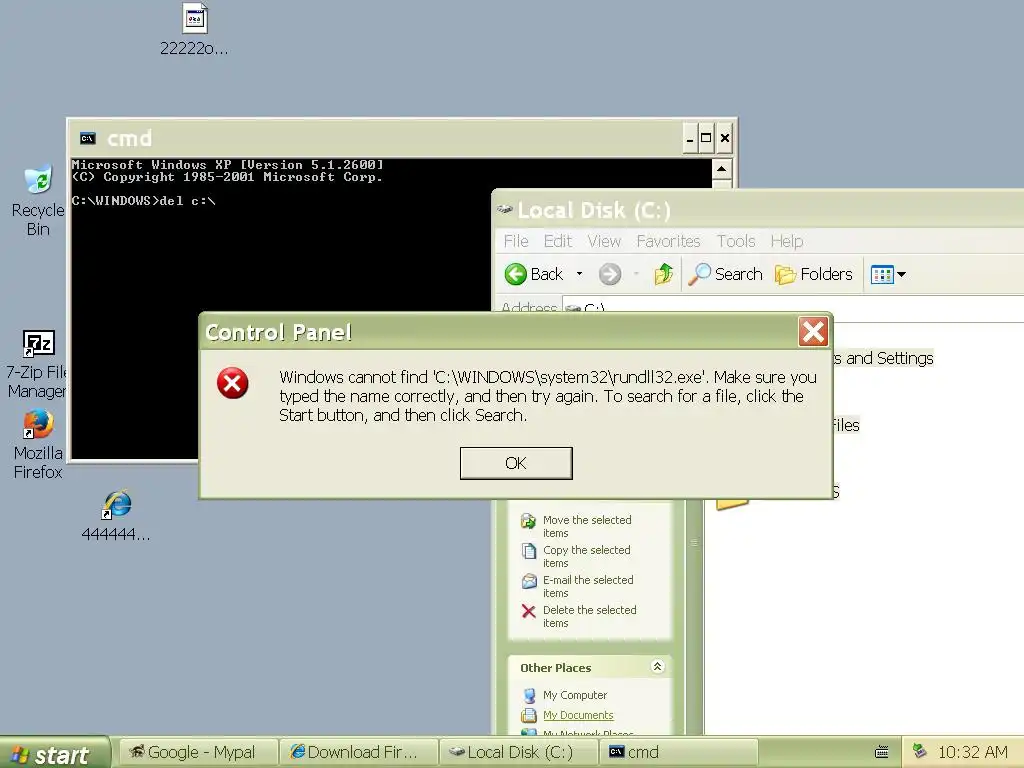Collapse the Other Places panel chevron
Screen dimensions: 1024x768
(x=657, y=666)
